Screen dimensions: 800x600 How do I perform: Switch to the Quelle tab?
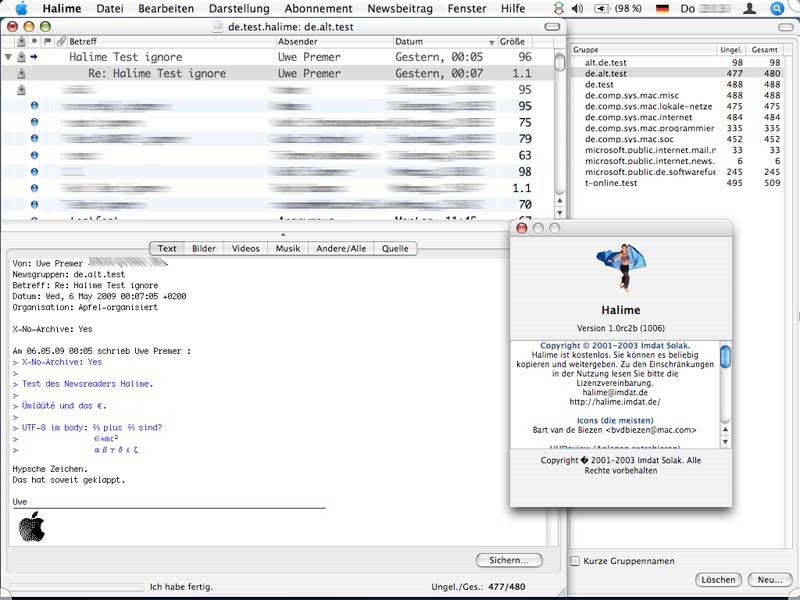pos(395,248)
